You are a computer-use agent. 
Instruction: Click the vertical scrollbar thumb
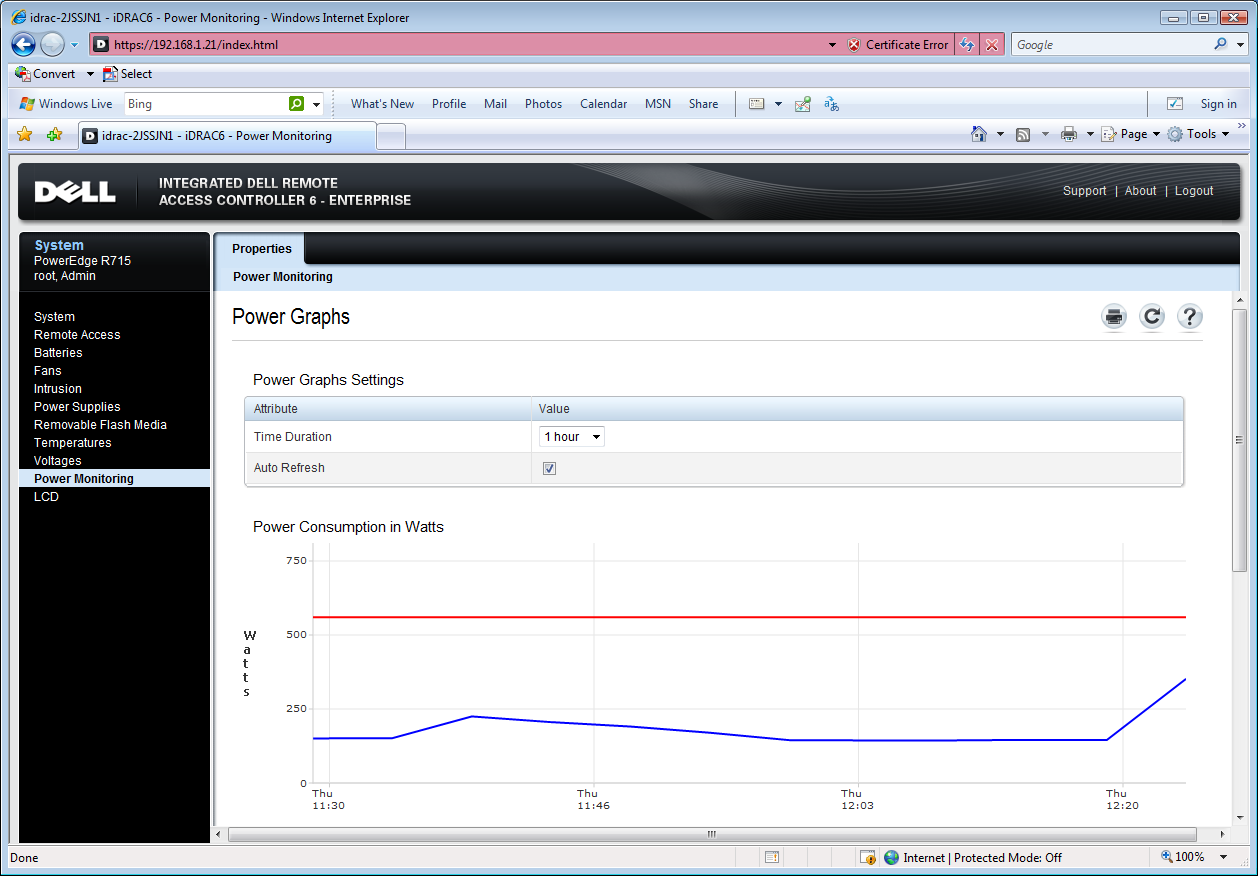point(1239,439)
